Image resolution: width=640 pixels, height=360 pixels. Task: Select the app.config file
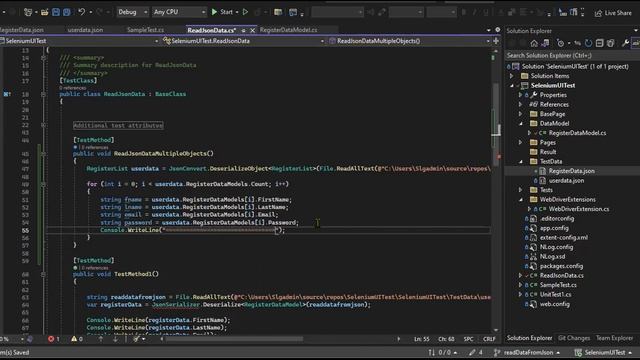pos(554,228)
